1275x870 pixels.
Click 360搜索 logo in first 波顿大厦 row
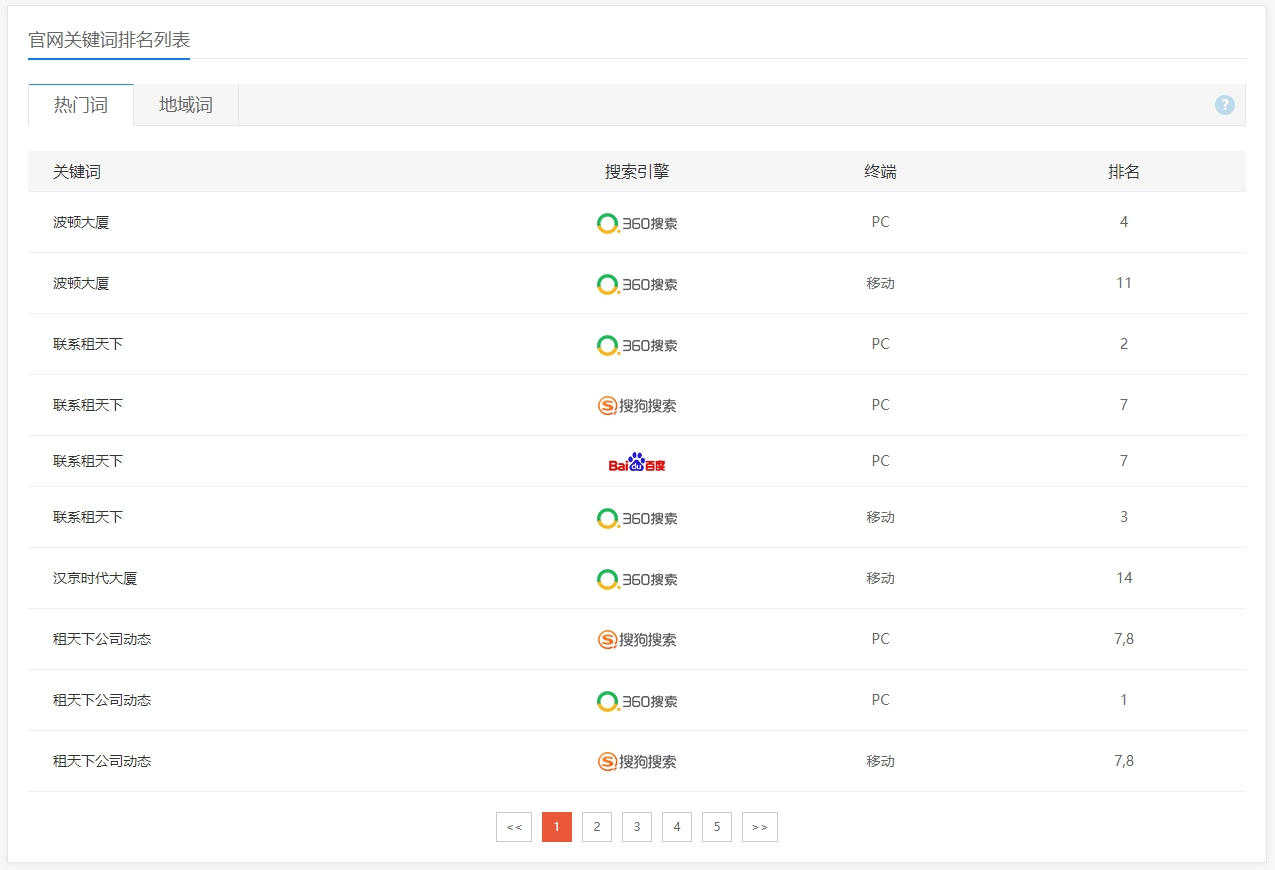(637, 223)
